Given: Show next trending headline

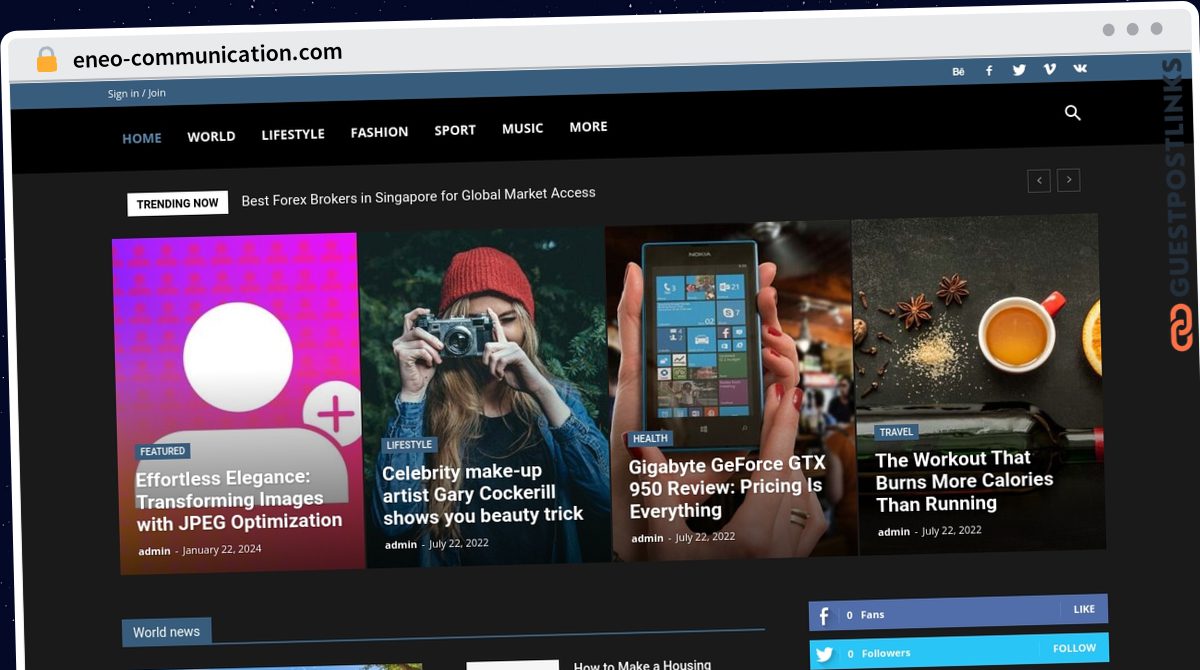Looking at the screenshot, I should point(1069,180).
